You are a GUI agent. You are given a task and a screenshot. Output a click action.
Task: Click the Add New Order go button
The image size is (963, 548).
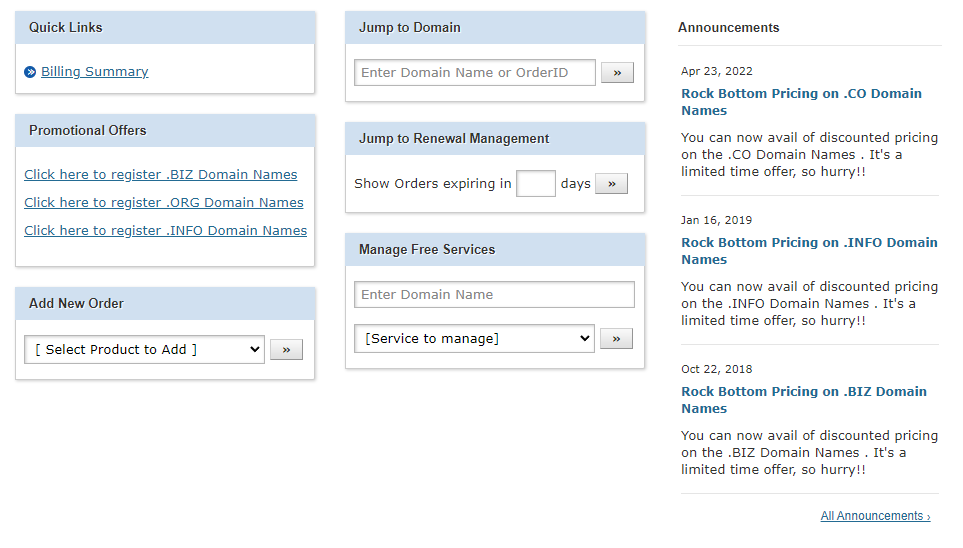click(x=286, y=349)
